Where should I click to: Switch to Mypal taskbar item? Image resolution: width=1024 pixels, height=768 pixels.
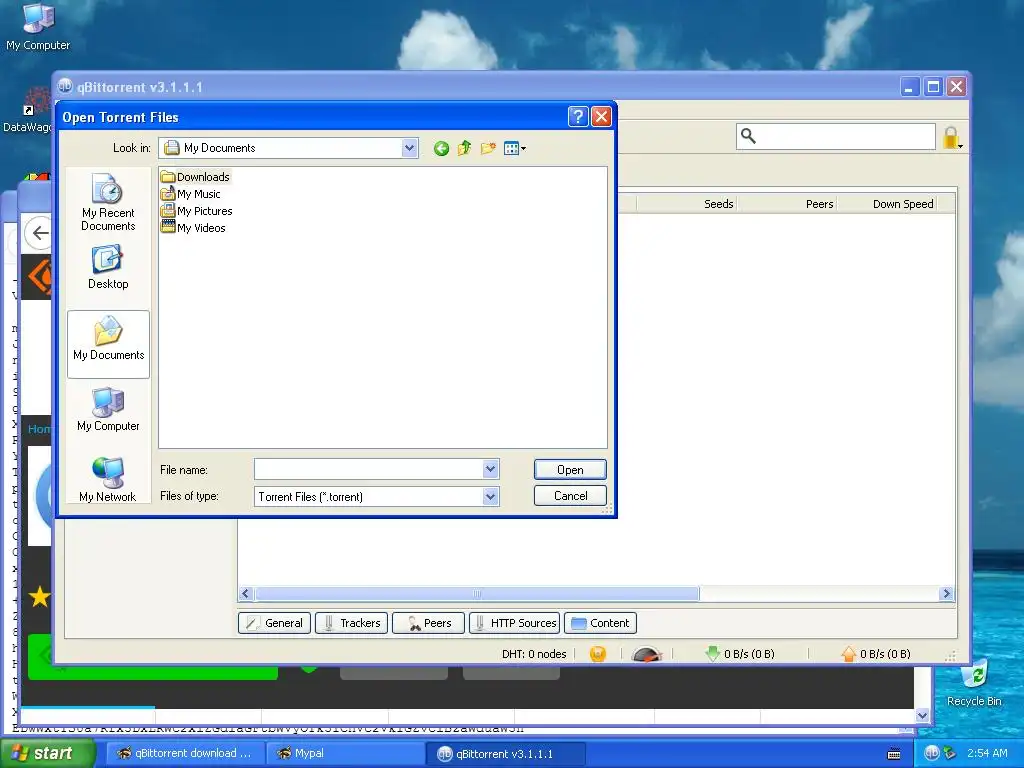pyautogui.click(x=344, y=753)
